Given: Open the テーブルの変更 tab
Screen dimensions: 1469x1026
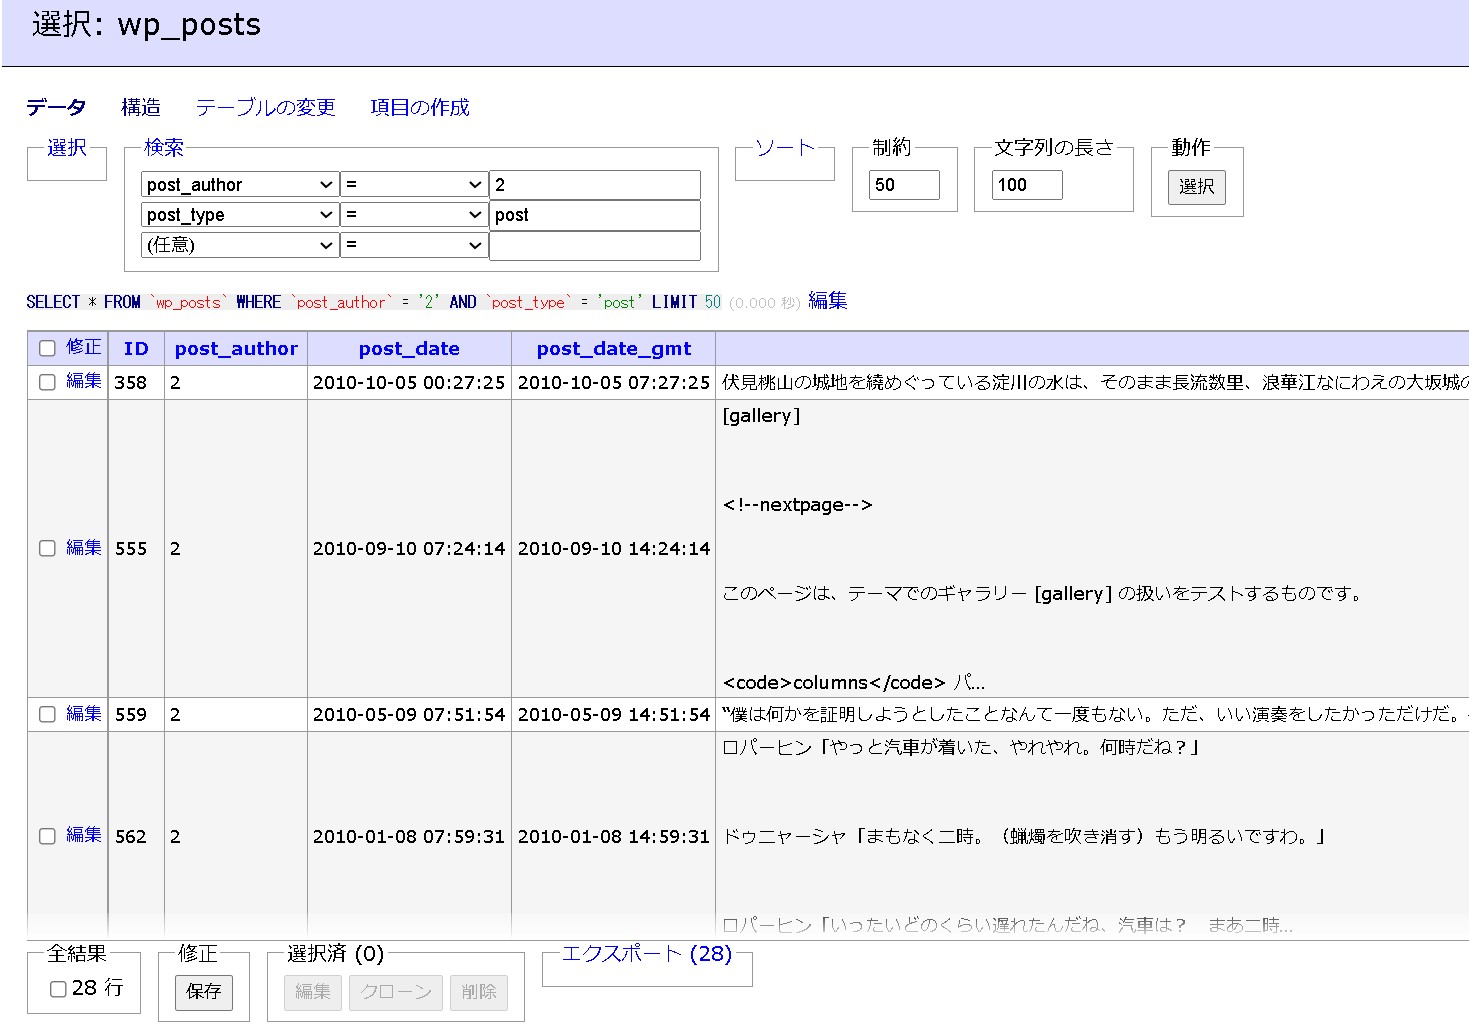Looking at the screenshot, I should point(265,107).
